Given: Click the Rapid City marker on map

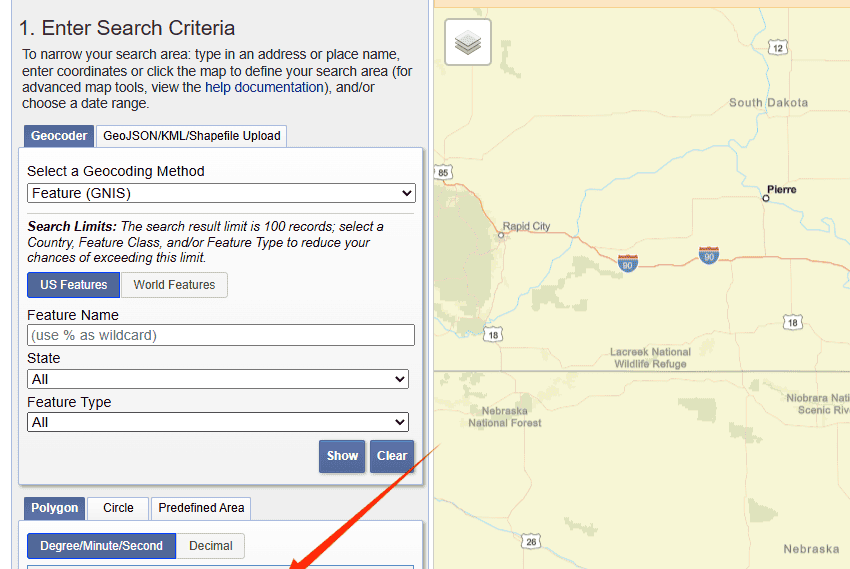Looking at the screenshot, I should tap(501, 235).
